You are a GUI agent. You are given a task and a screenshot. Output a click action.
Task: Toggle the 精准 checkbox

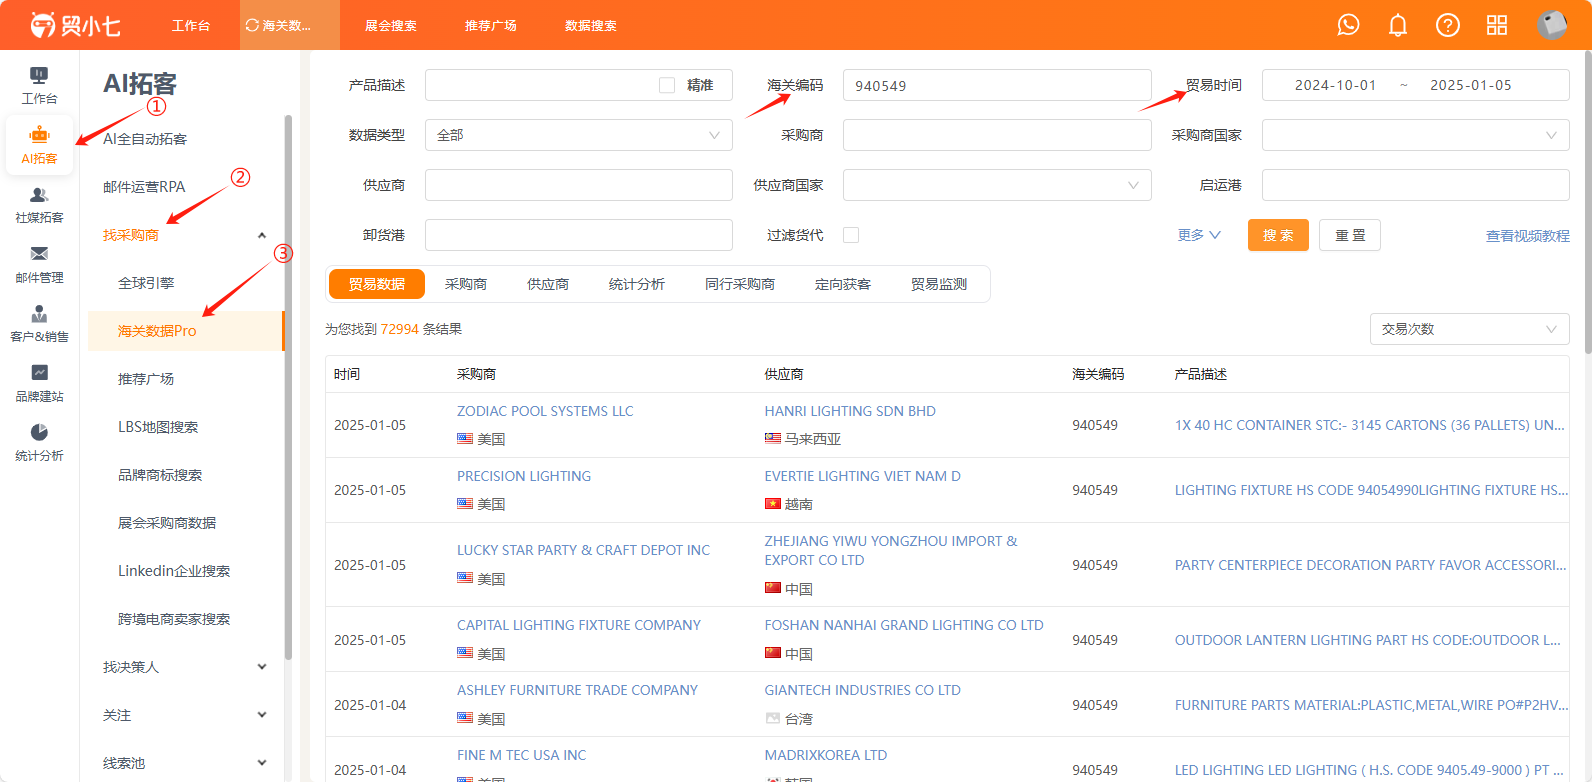[x=667, y=85]
